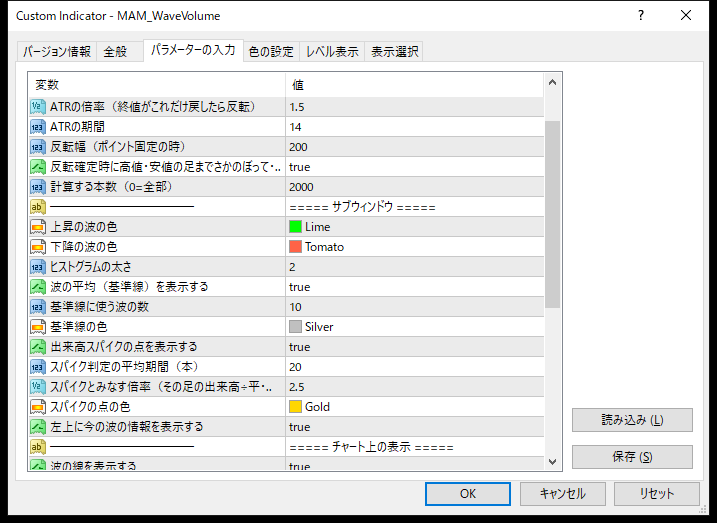The height and width of the screenshot is (523, 717).
Task: Open the Silver color dropdown for 基準線の色
Action: (x=415, y=327)
